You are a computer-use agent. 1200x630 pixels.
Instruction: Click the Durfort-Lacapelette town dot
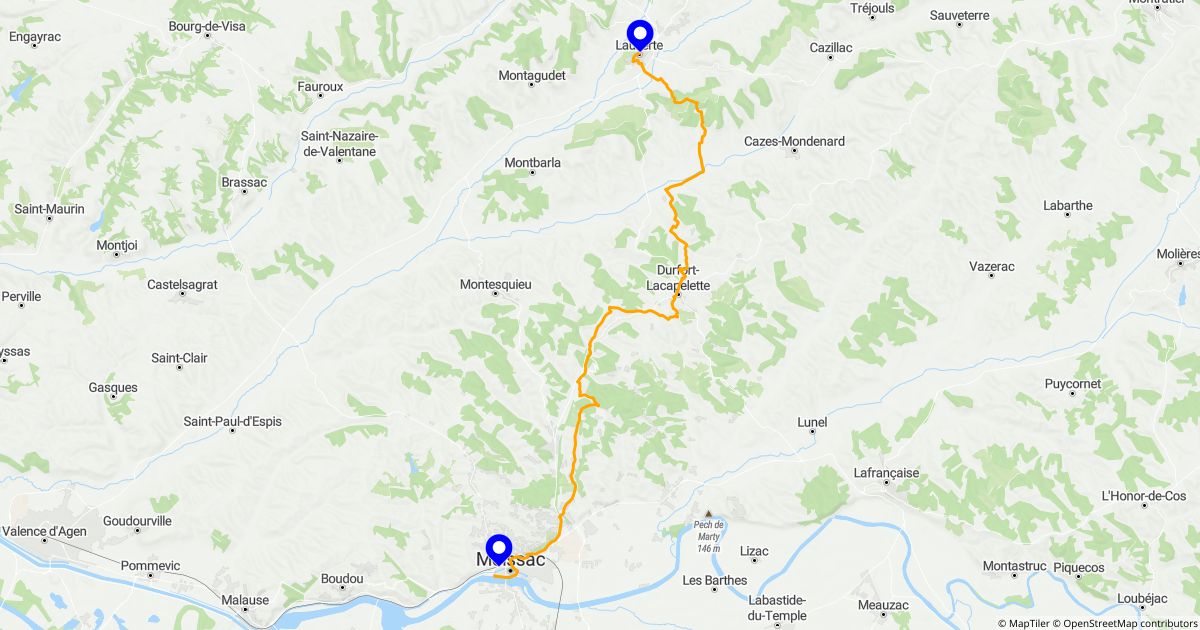click(677, 295)
